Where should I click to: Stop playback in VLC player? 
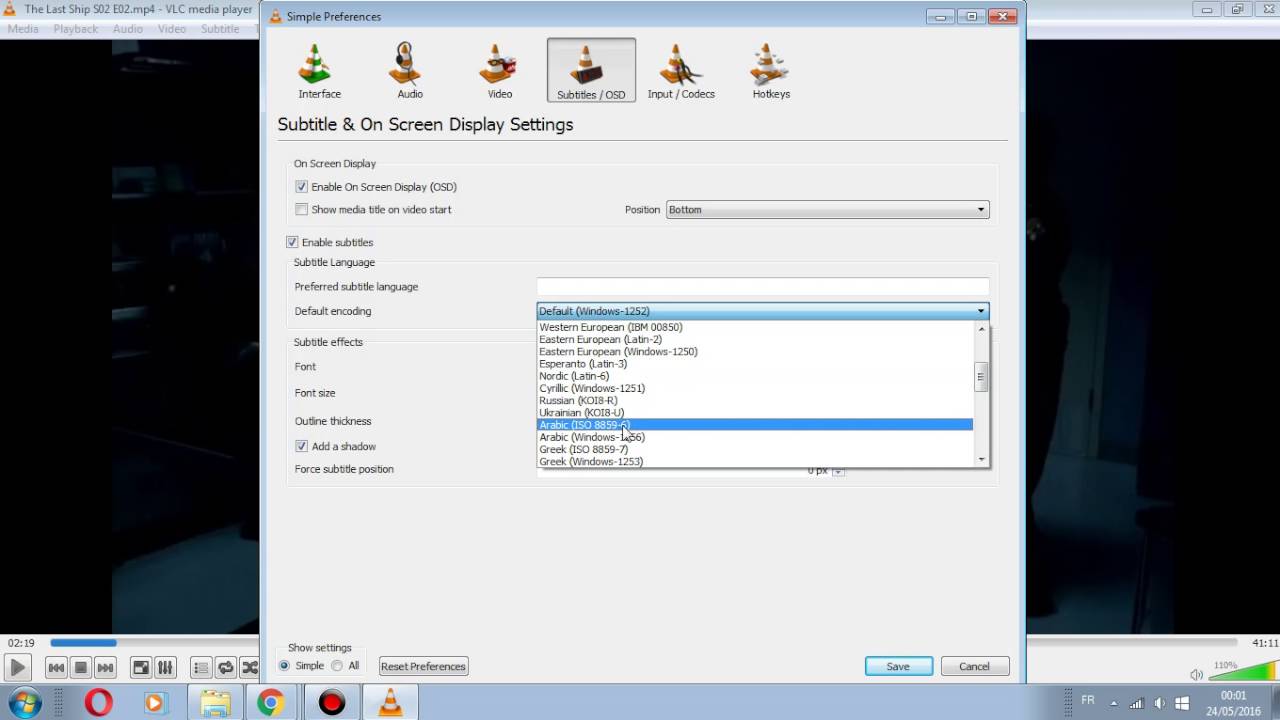[81, 667]
